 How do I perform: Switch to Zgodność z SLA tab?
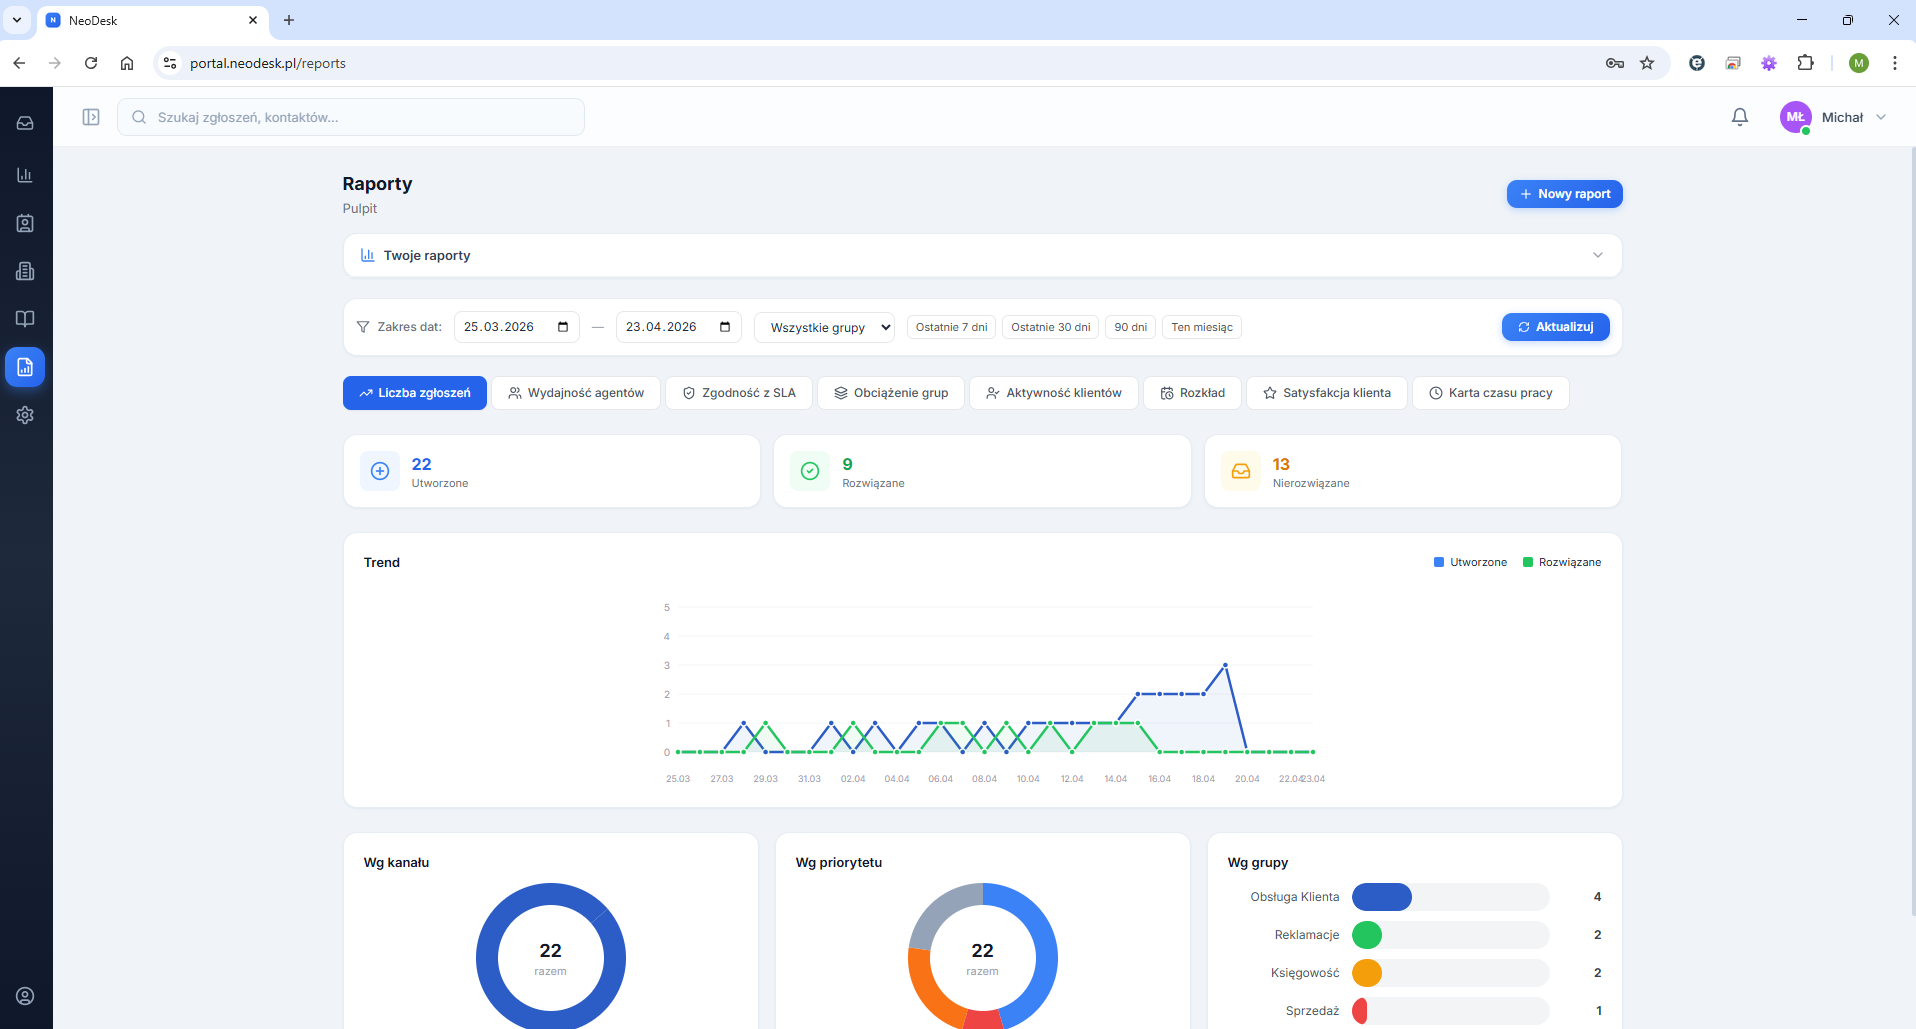(x=739, y=393)
